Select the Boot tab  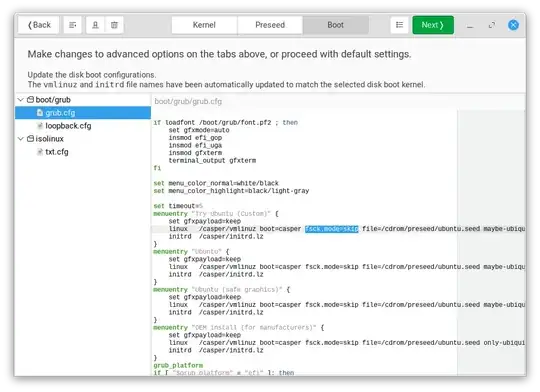[x=335, y=25]
